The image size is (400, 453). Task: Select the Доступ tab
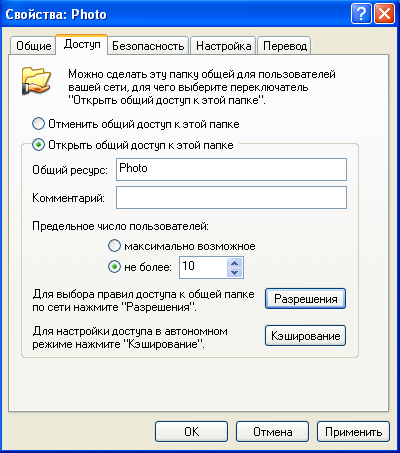[82, 44]
